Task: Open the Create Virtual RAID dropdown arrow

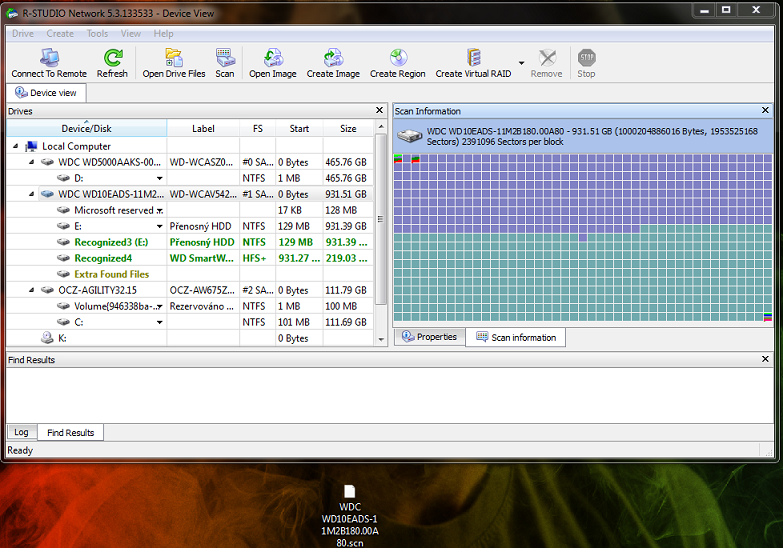Action: [x=521, y=63]
